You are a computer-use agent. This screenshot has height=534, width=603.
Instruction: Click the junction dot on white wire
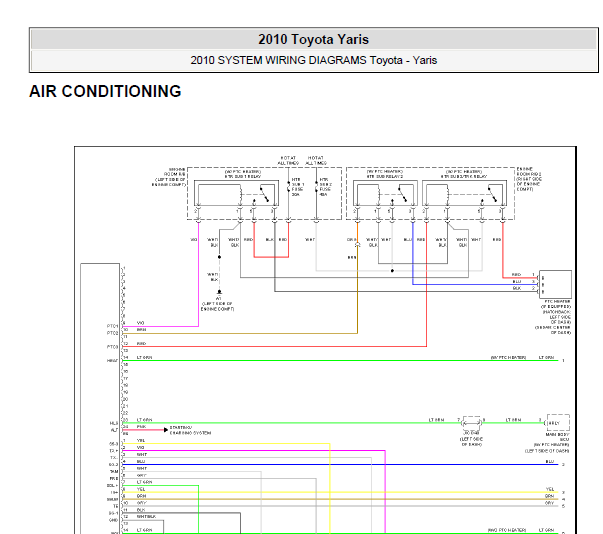pyautogui.click(x=392, y=271)
